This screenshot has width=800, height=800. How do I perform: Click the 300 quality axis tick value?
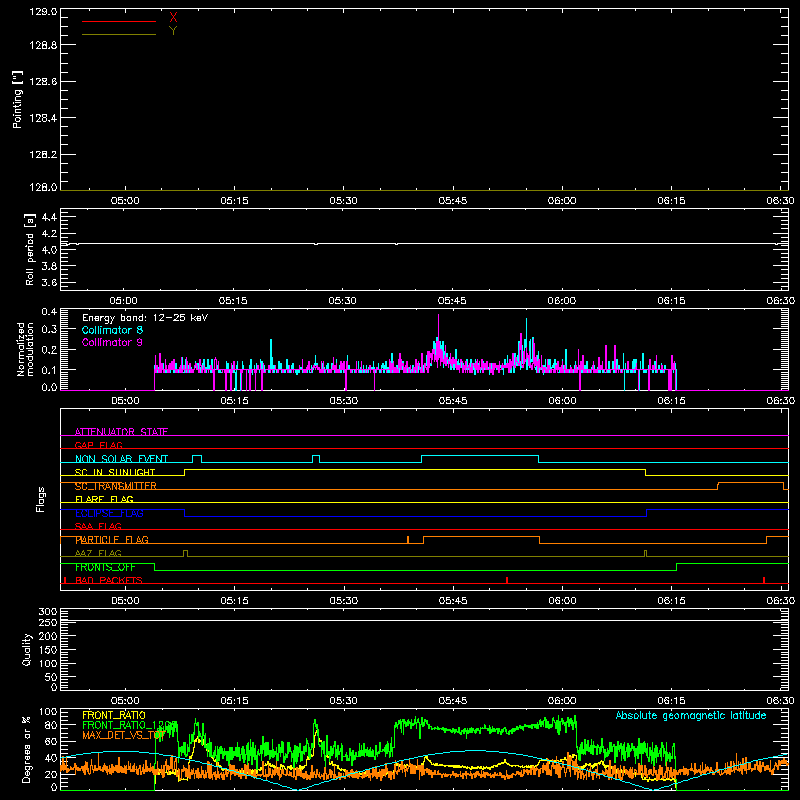coord(48,612)
